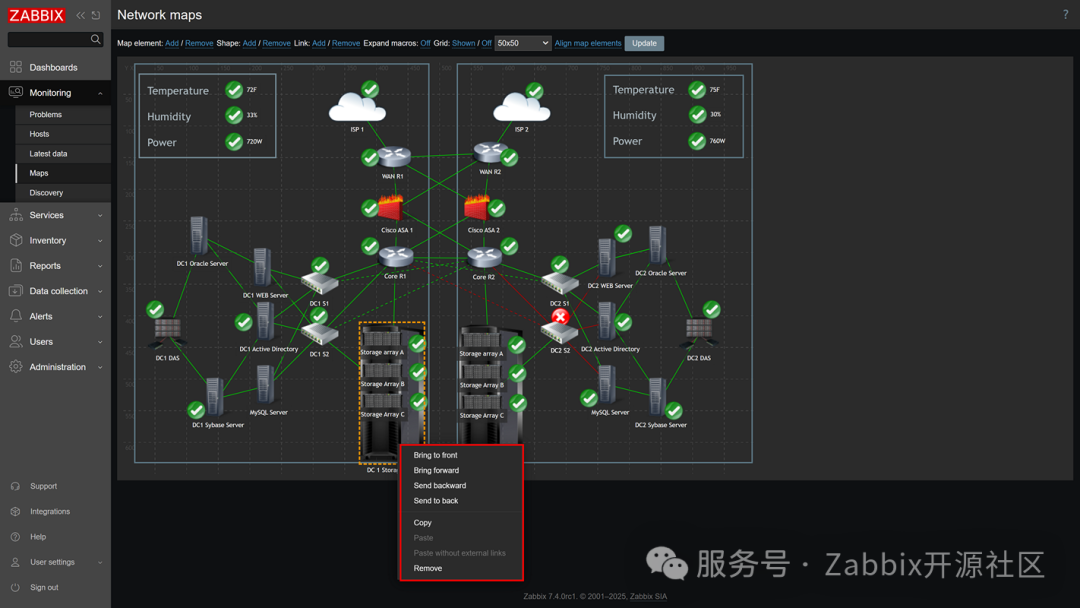The image size is (1080, 608).
Task: Toggle grid visibility via Shown link
Action: [463, 44]
